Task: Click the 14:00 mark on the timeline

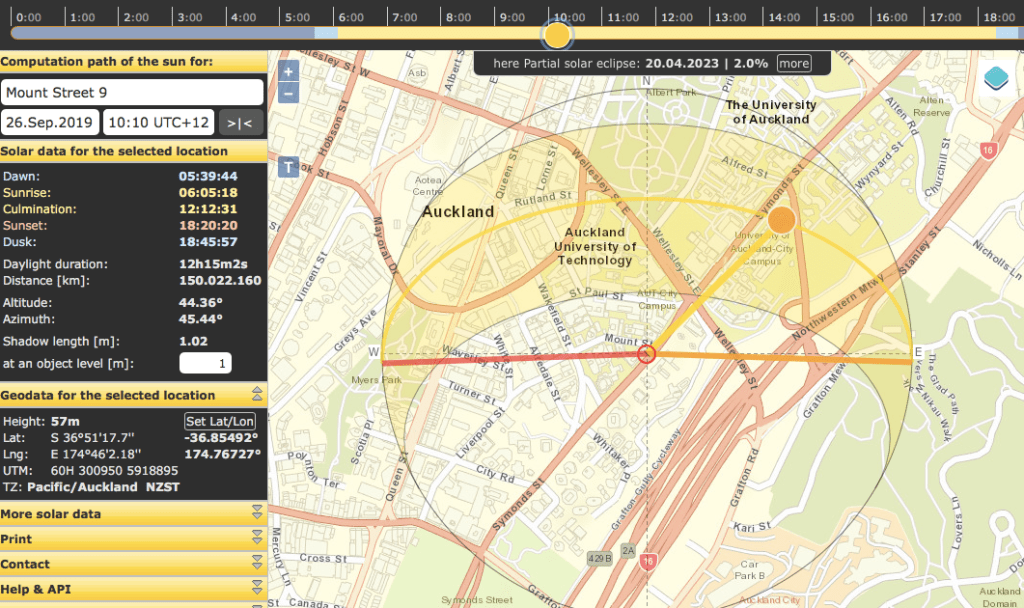Action: (784, 17)
